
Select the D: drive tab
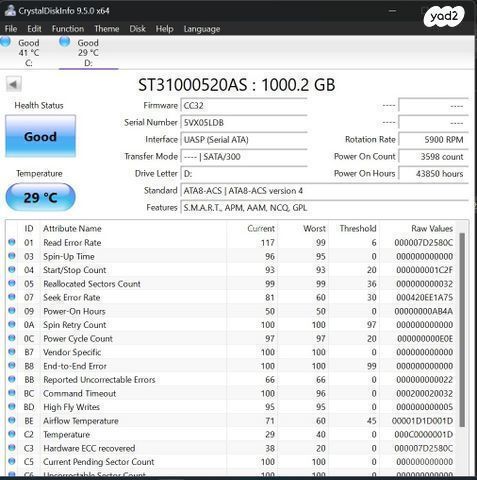(x=88, y=53)
